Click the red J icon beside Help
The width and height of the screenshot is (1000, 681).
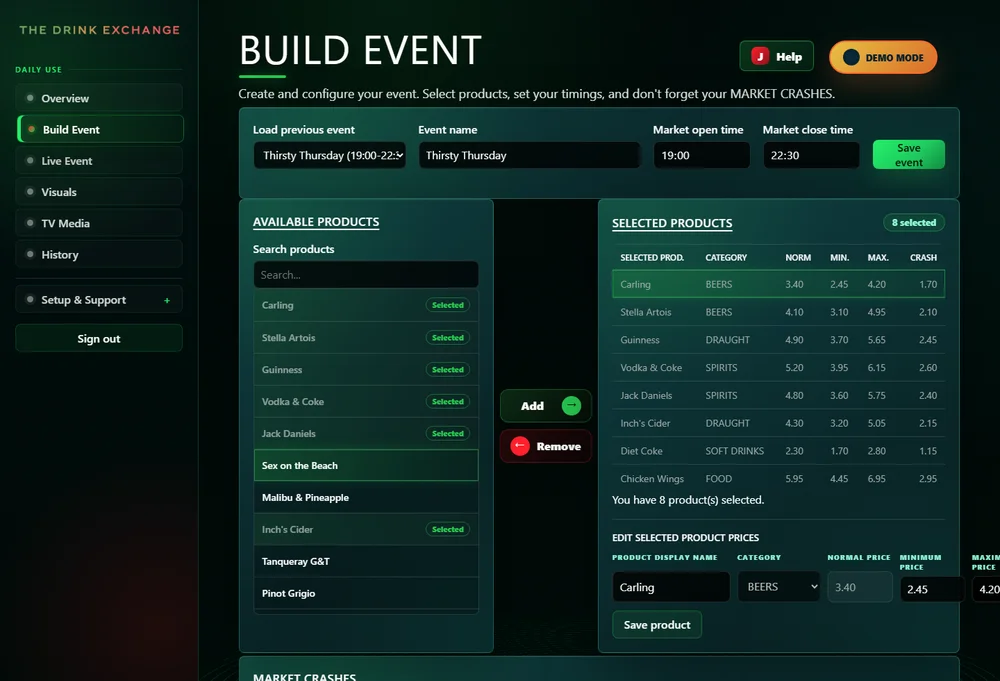coord(760,56)
